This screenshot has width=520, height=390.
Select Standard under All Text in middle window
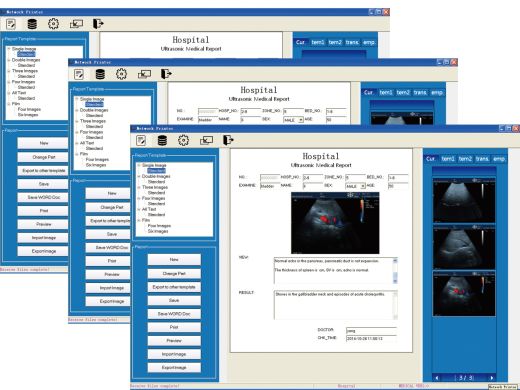[94, 148]
